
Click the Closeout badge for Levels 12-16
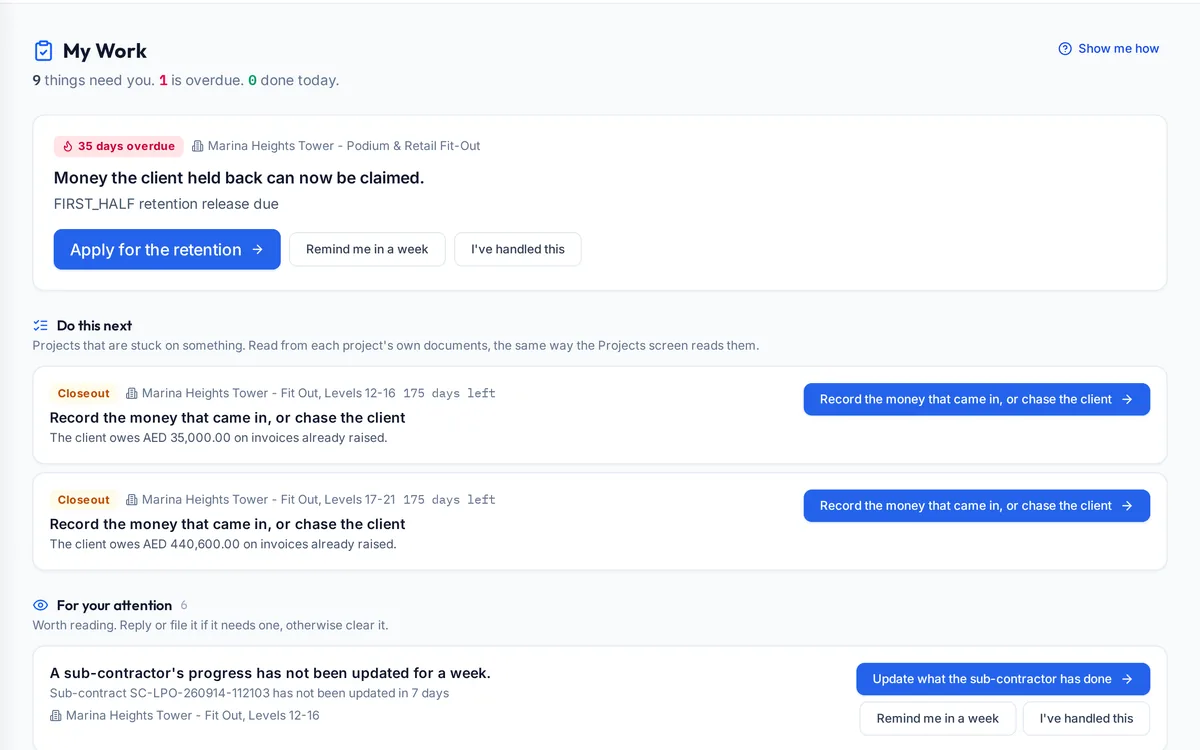tap(84, 393)
